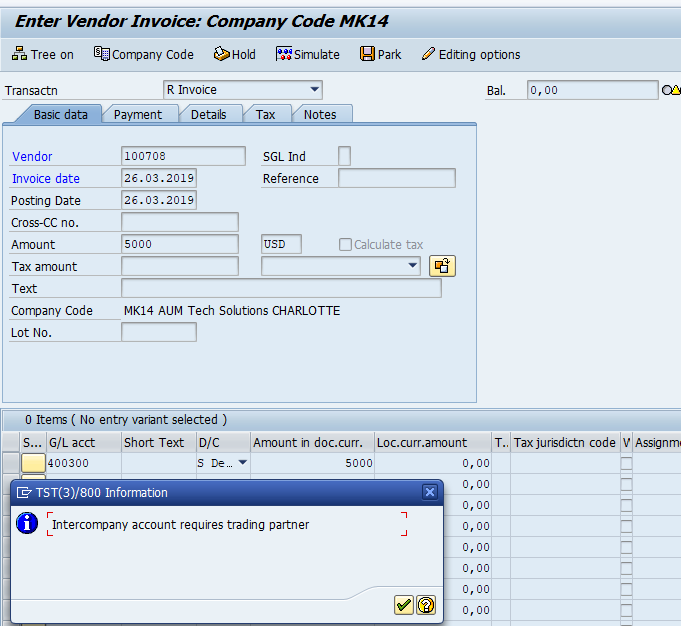Open Editing options pencil icon
The image size is (681, 626).
pyautogui.click(x=429, y=54)
